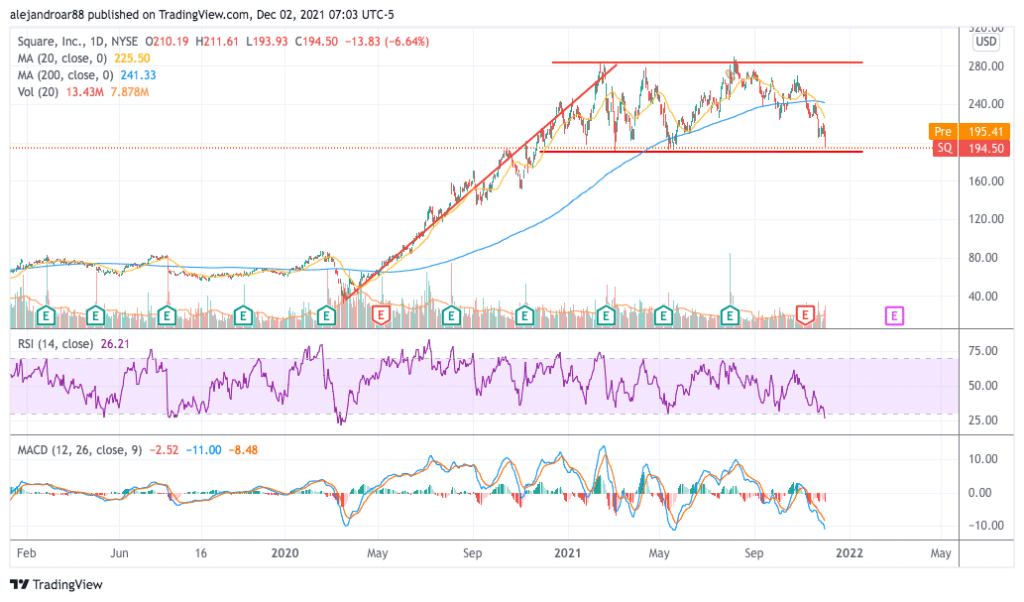Click the MACD line value −11.00
1024x602 pixels.
204,450
